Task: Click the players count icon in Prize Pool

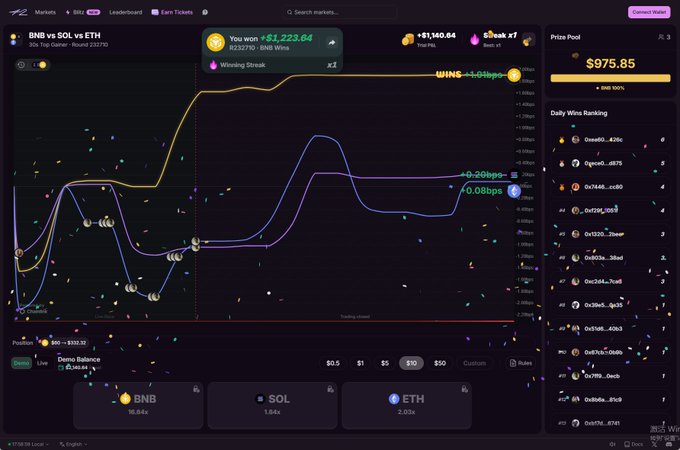Action: coord(664,37)
